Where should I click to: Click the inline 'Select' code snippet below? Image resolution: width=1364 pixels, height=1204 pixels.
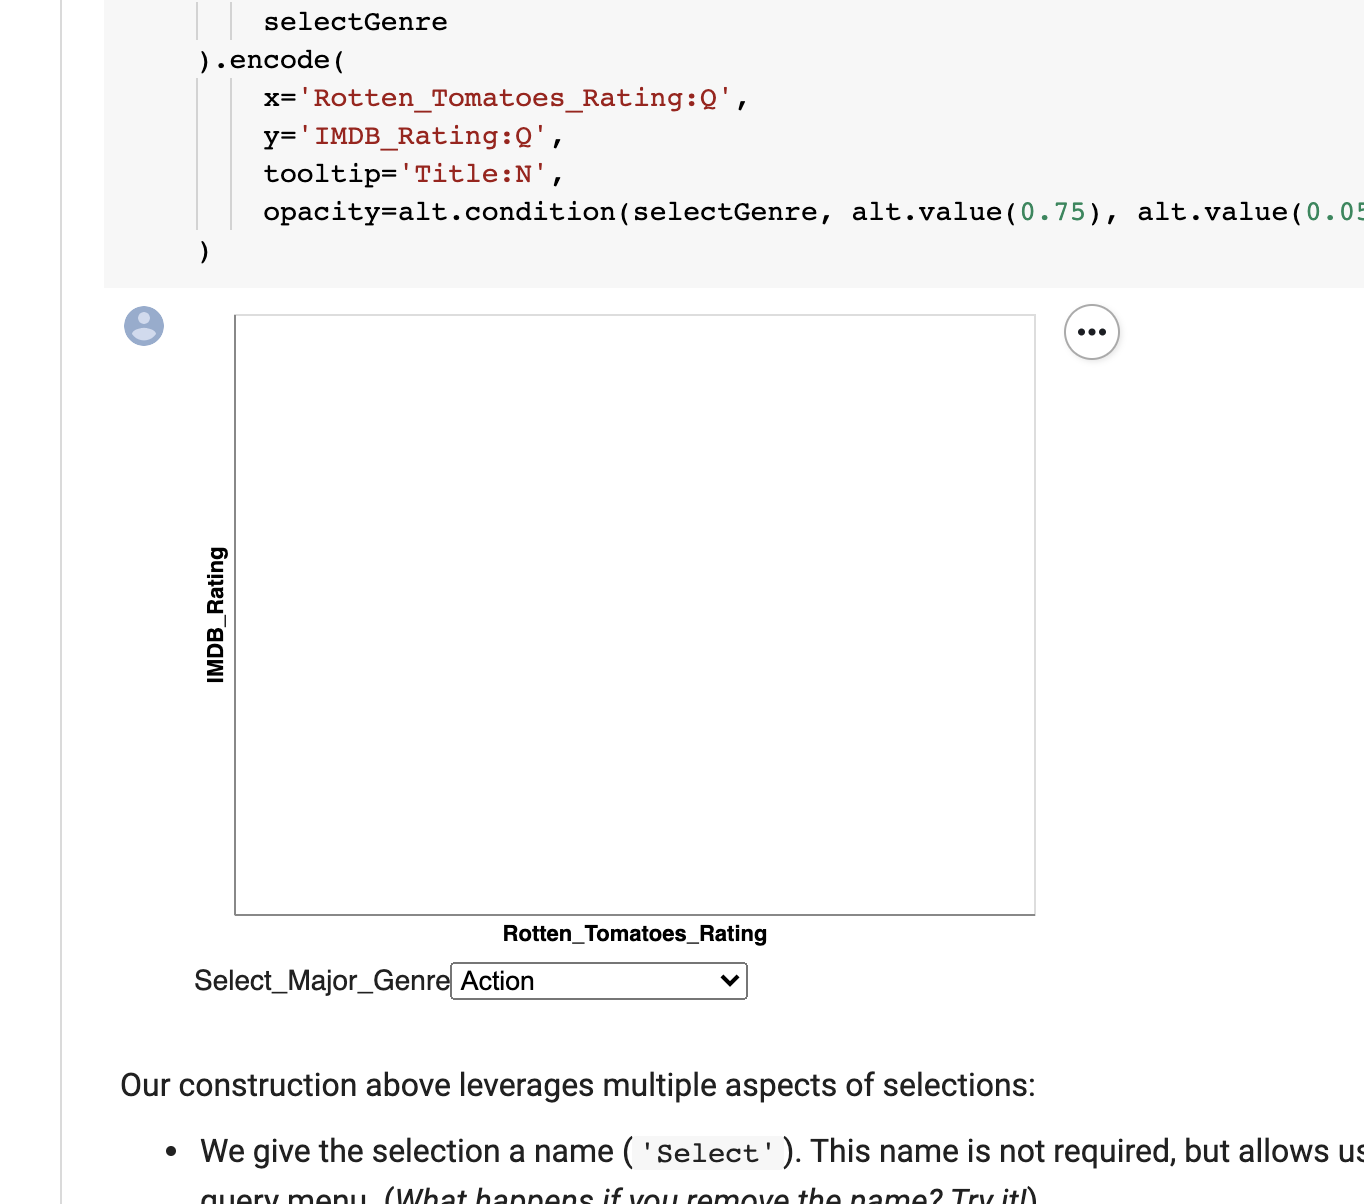pos(705,1152)
